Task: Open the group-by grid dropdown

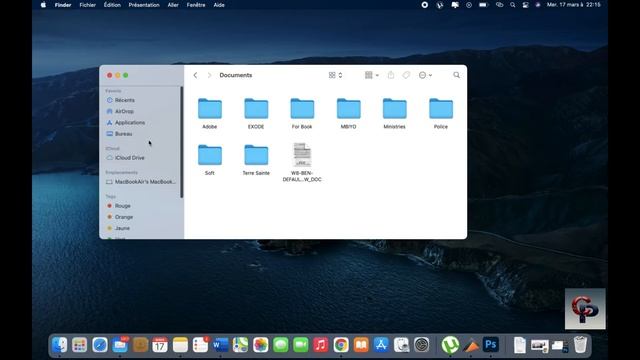Action: coord(371,75)
